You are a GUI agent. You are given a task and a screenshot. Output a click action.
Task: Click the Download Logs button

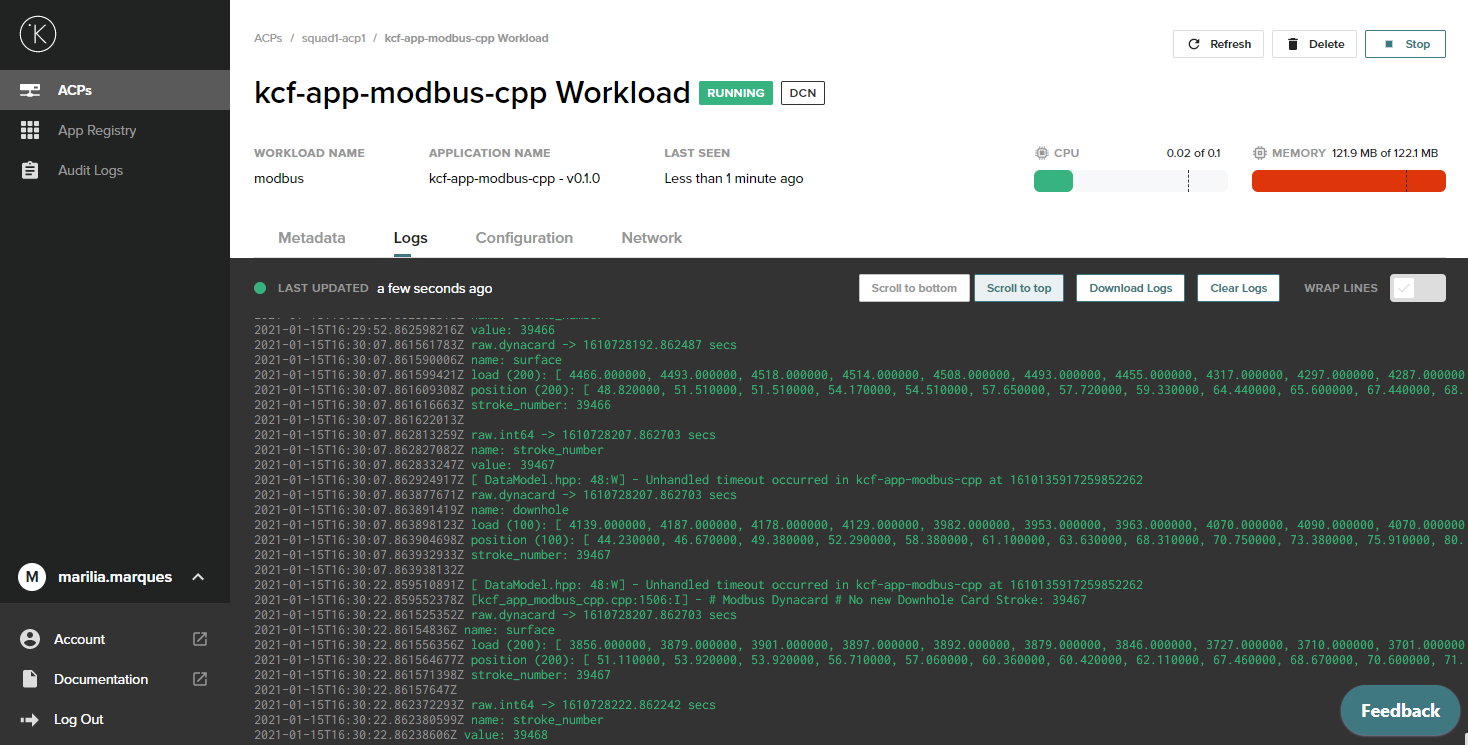[1131, 288]
